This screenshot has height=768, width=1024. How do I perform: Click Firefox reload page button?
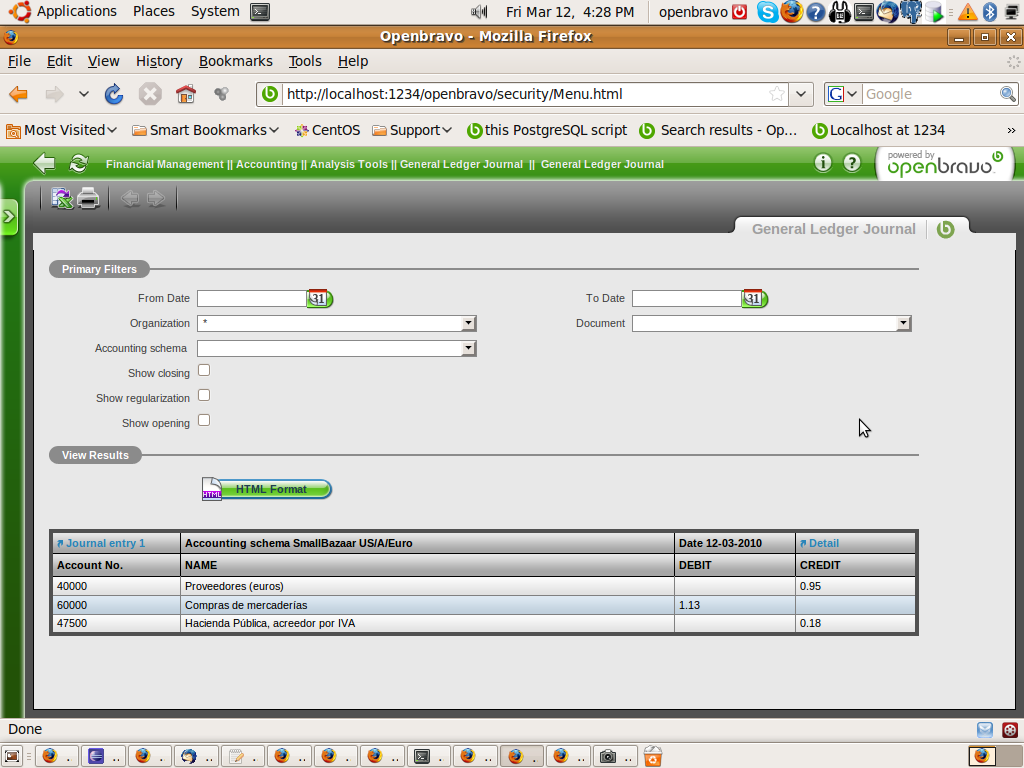click(114, 94)
